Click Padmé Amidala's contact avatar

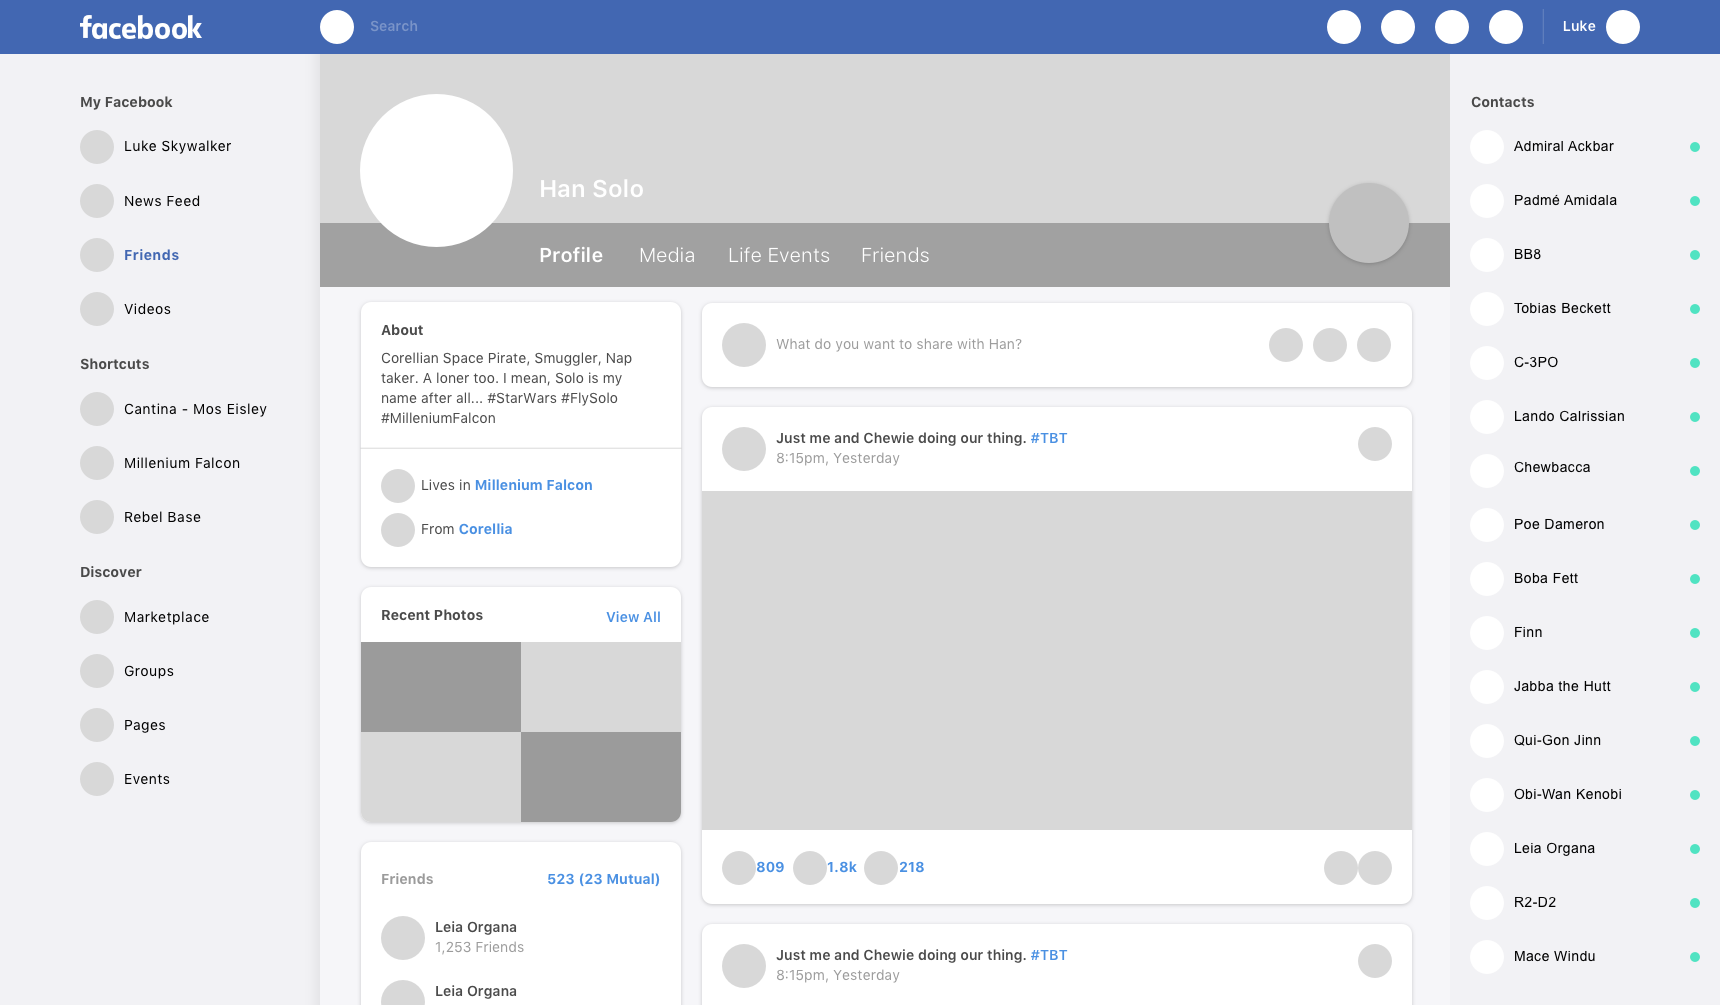click(x=1487, y=201)
